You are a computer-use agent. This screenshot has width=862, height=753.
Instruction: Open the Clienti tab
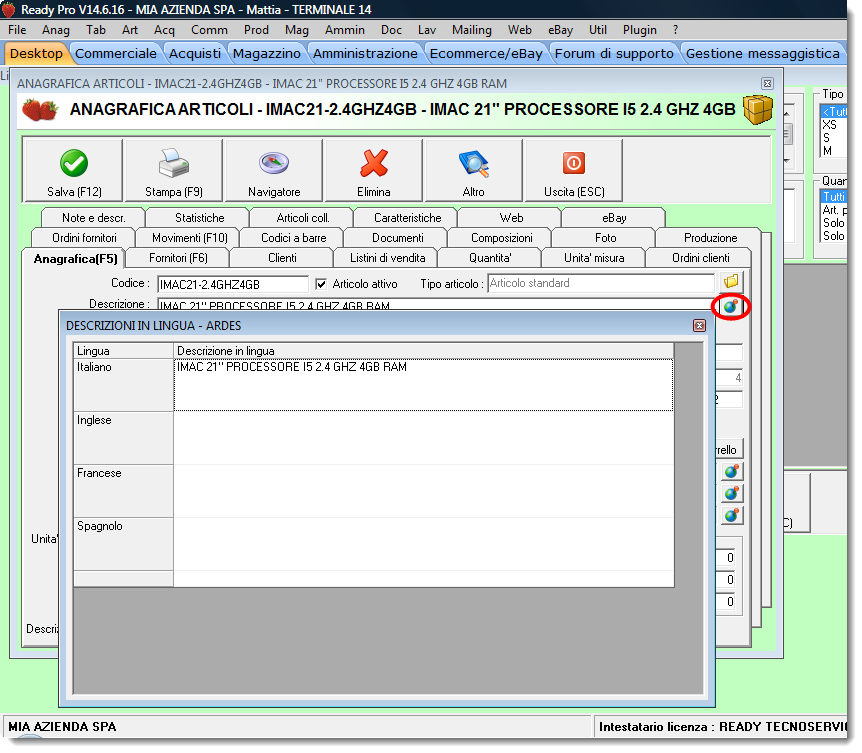(x=282, y=258)
